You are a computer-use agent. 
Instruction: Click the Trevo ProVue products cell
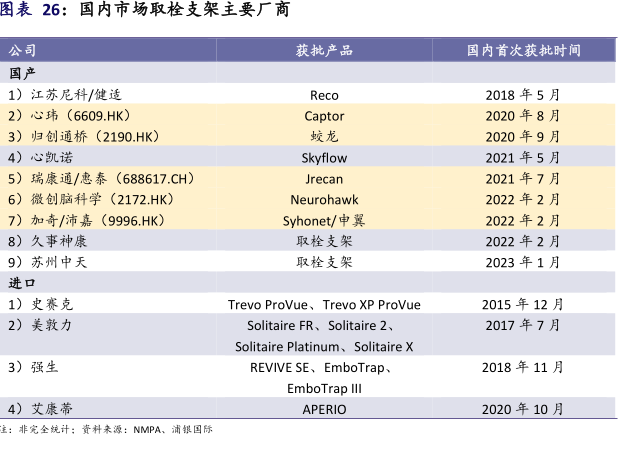point(324,305)
